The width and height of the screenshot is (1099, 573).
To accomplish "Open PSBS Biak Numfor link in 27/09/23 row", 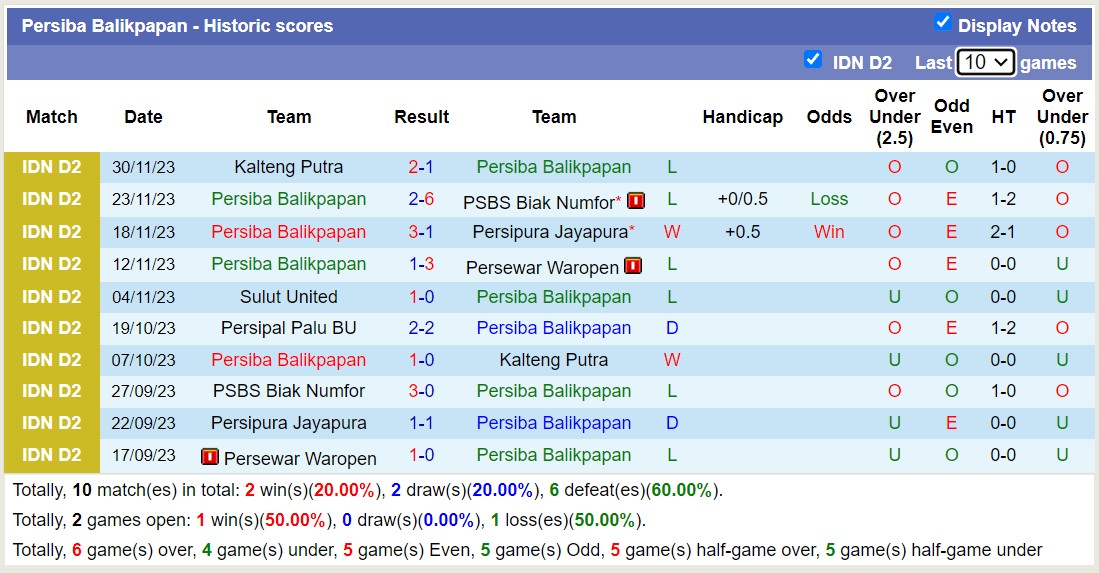I will [289, 391].
